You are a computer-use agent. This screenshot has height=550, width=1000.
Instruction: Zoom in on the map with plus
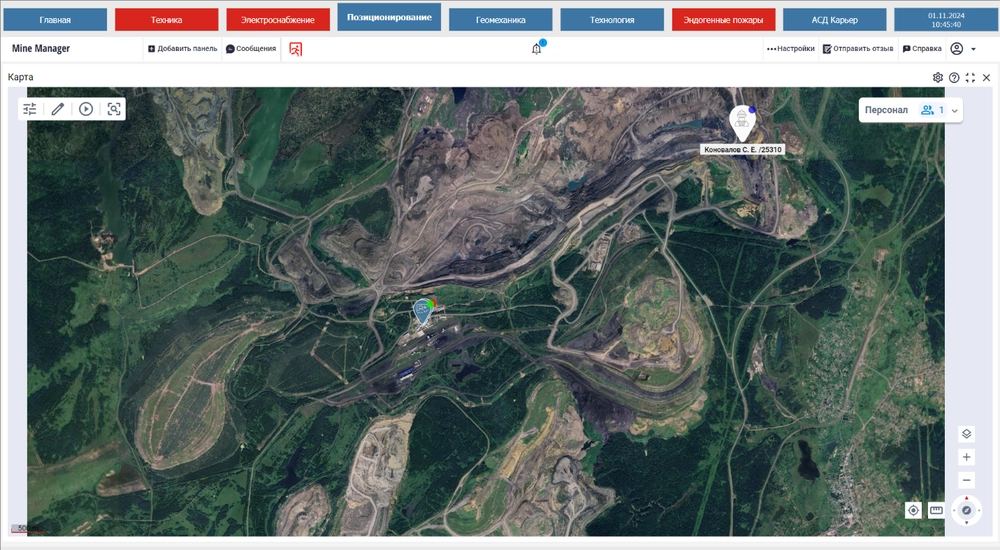point(966,457)
